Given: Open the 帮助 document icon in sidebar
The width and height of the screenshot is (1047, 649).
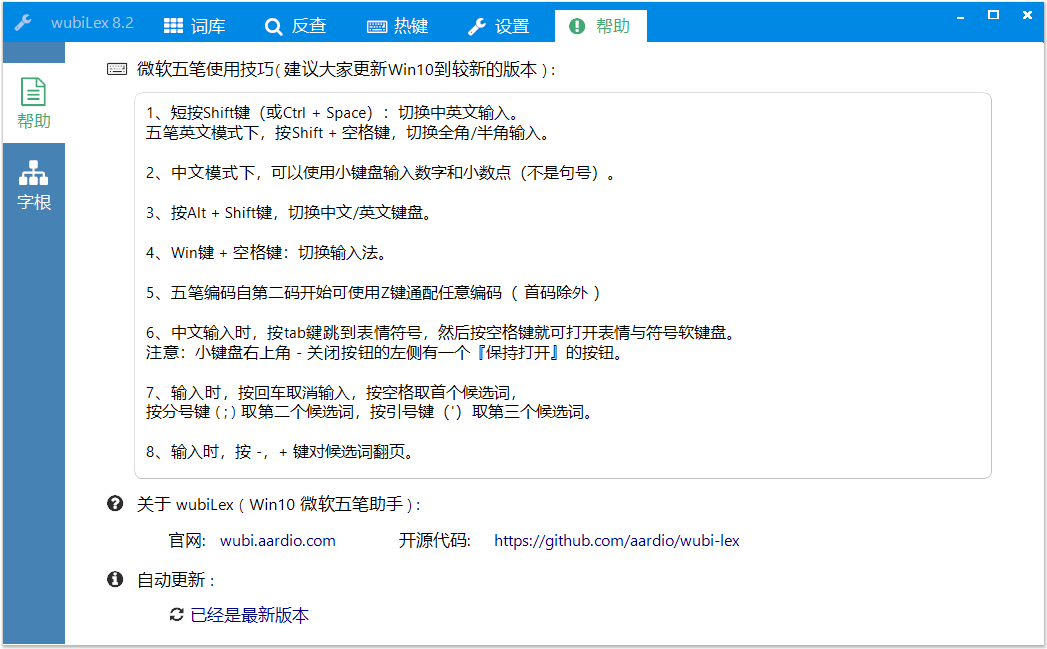Looking at the screenshot, I should 33,92.
